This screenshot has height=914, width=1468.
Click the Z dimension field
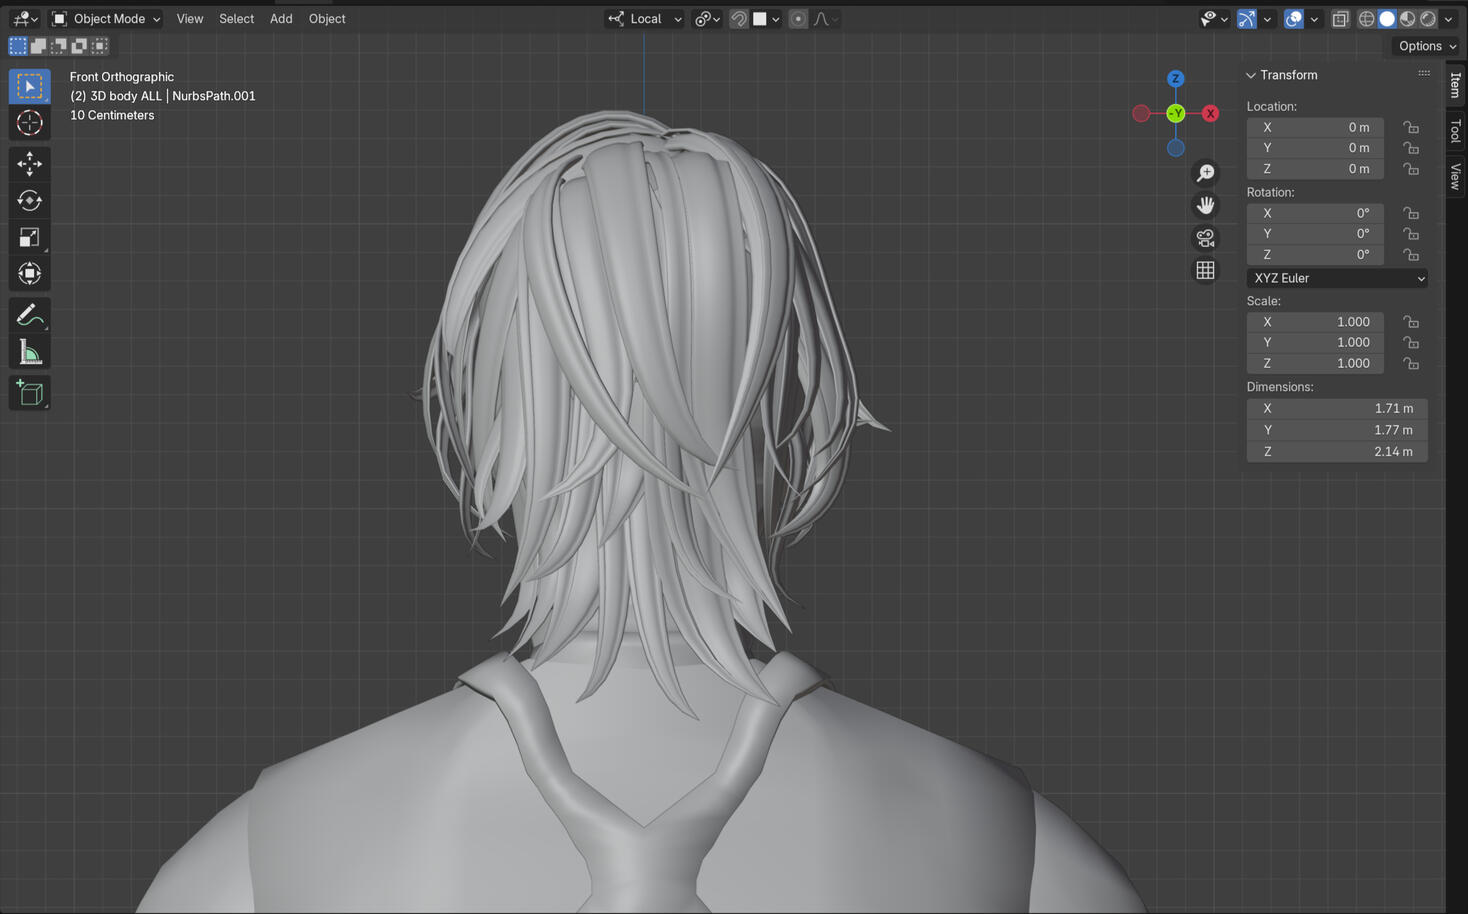[x=1336, y=452]
